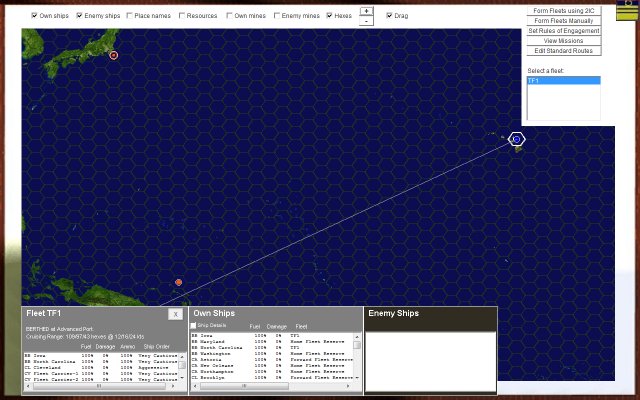Click Fleet TF1 horizontal scrollbar

tap(98, 386)
